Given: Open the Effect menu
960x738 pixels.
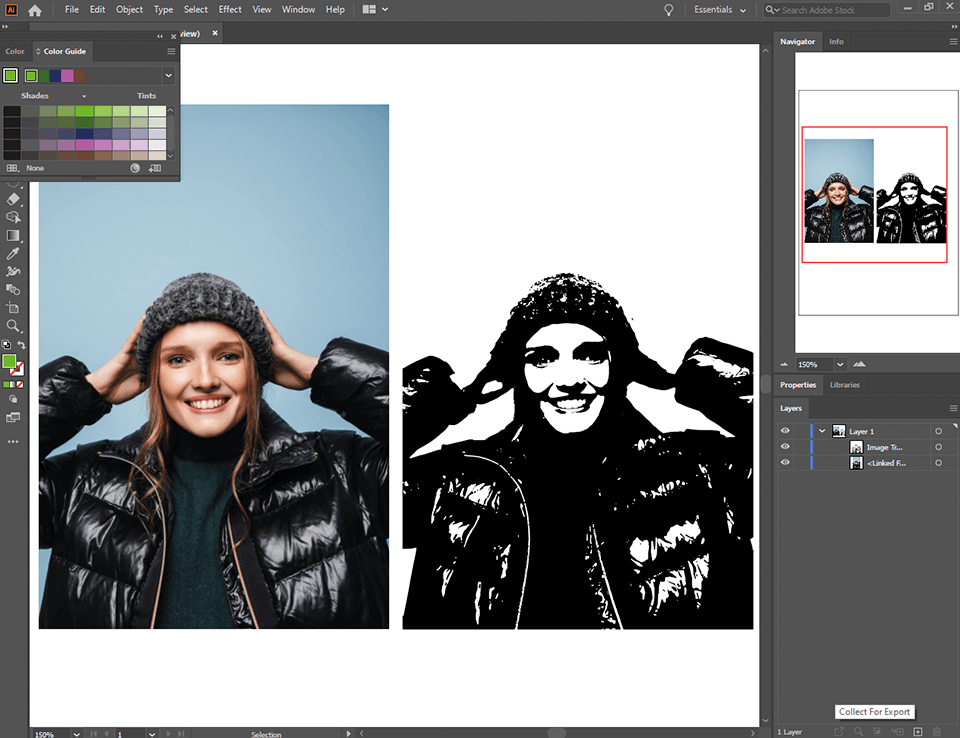Looking at the screenshot, I should 230,10.
